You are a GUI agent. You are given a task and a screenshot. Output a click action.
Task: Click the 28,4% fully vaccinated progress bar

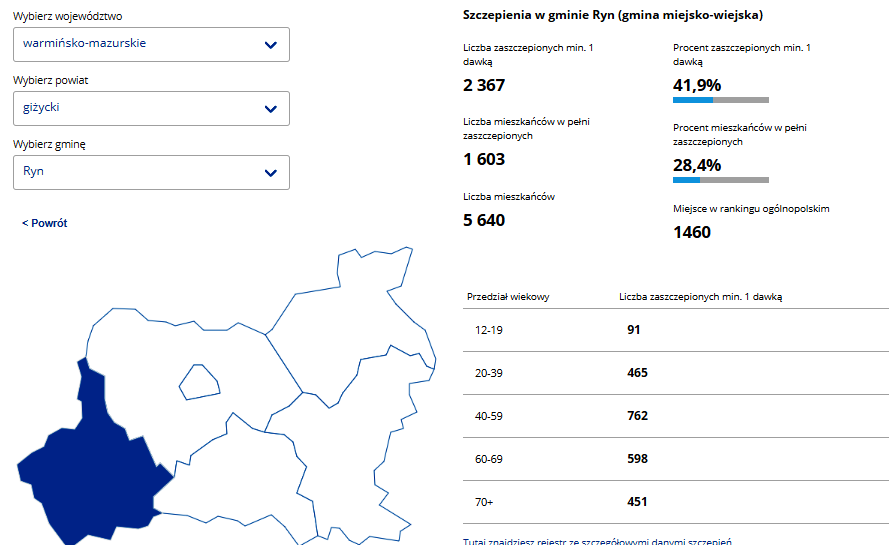720,180
